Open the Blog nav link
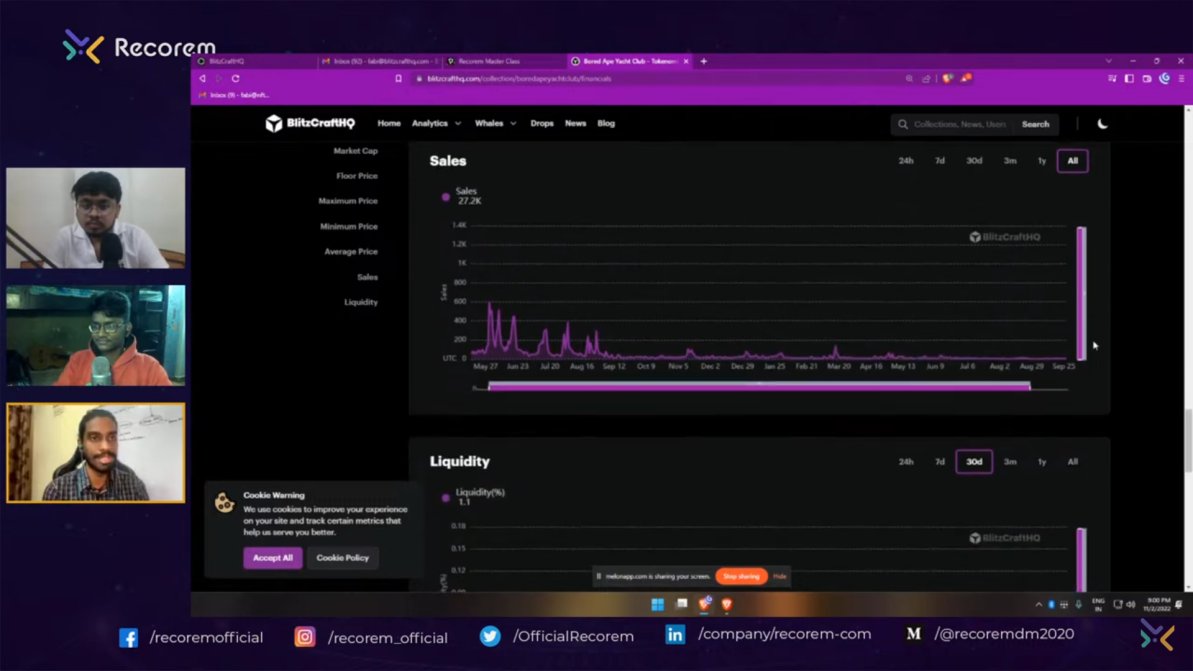1193x671 pixels. [606, 123]
